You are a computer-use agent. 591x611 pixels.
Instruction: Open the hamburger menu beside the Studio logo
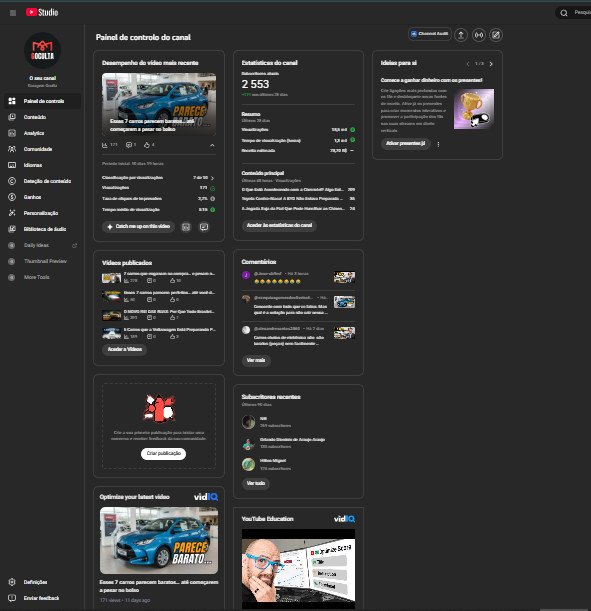pyautogui.click(x=13, y=13)
